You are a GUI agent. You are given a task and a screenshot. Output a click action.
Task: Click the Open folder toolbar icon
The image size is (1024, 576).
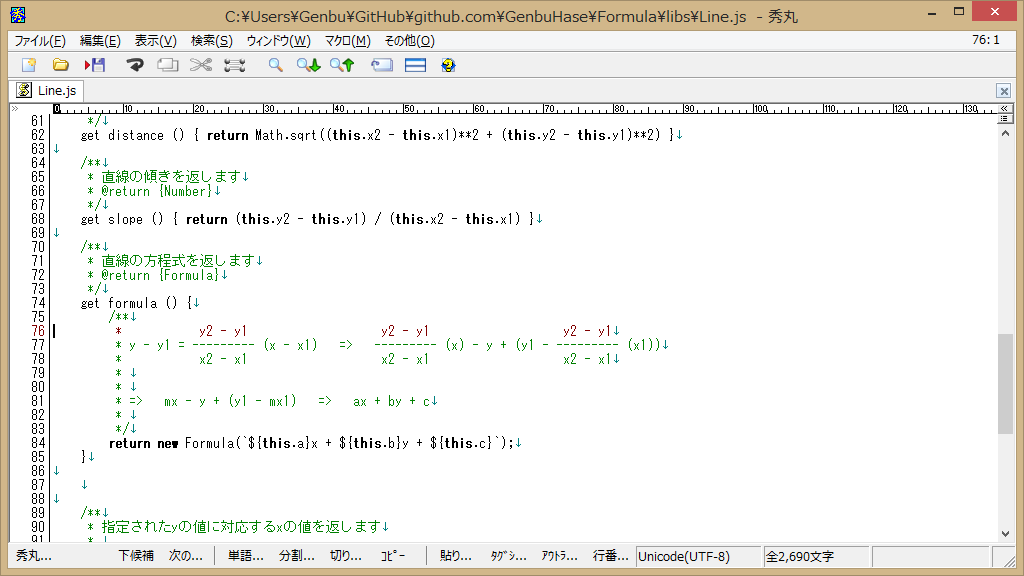click(x=61, y=65)
